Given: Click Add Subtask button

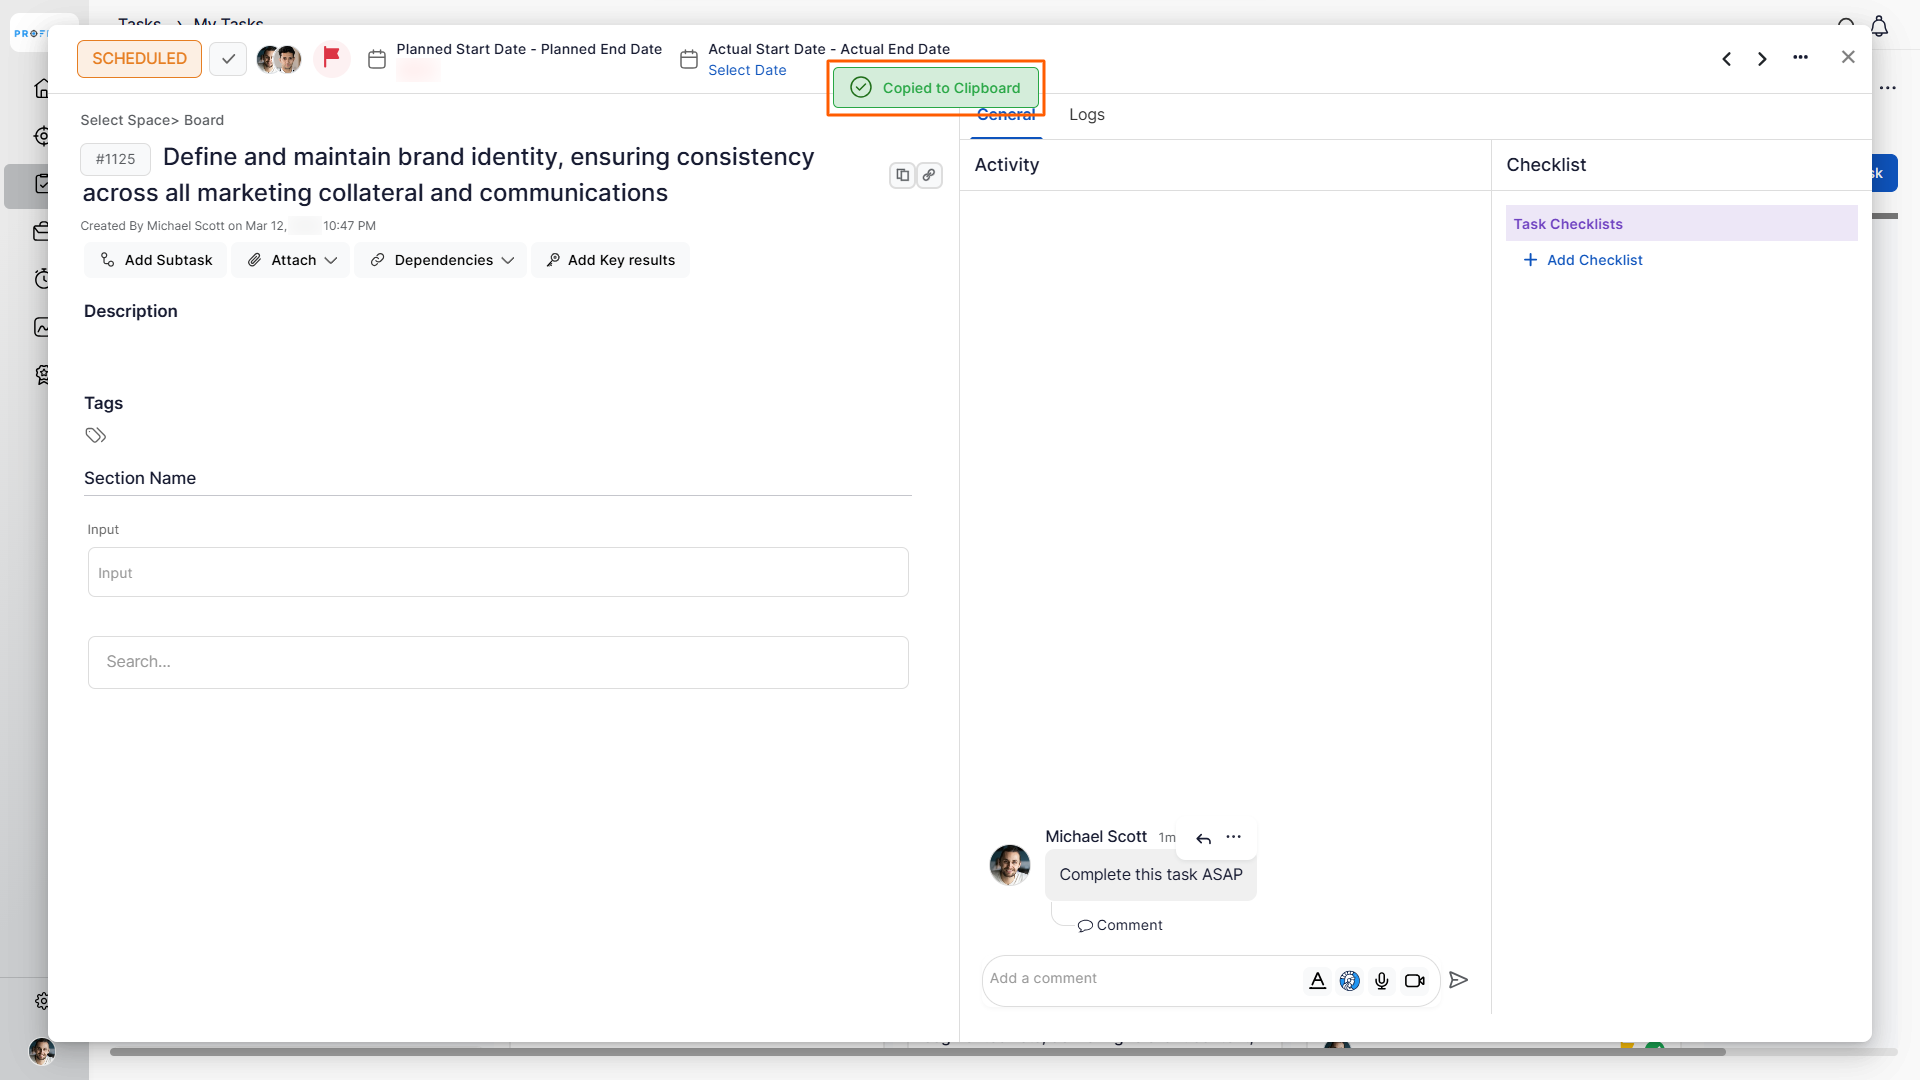Looking at the screenshot, I should (156, 260).
